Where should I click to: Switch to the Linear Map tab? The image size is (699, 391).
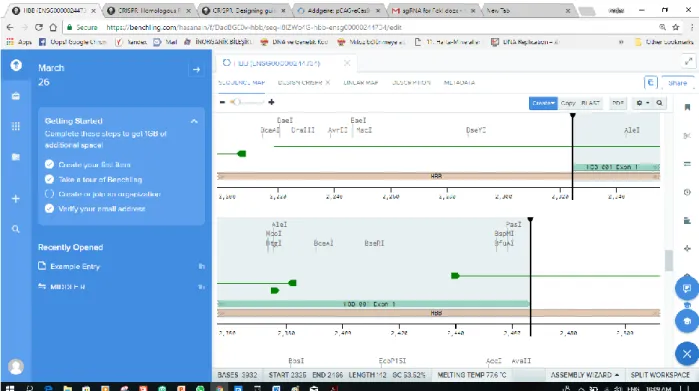[x=361, y=82]
